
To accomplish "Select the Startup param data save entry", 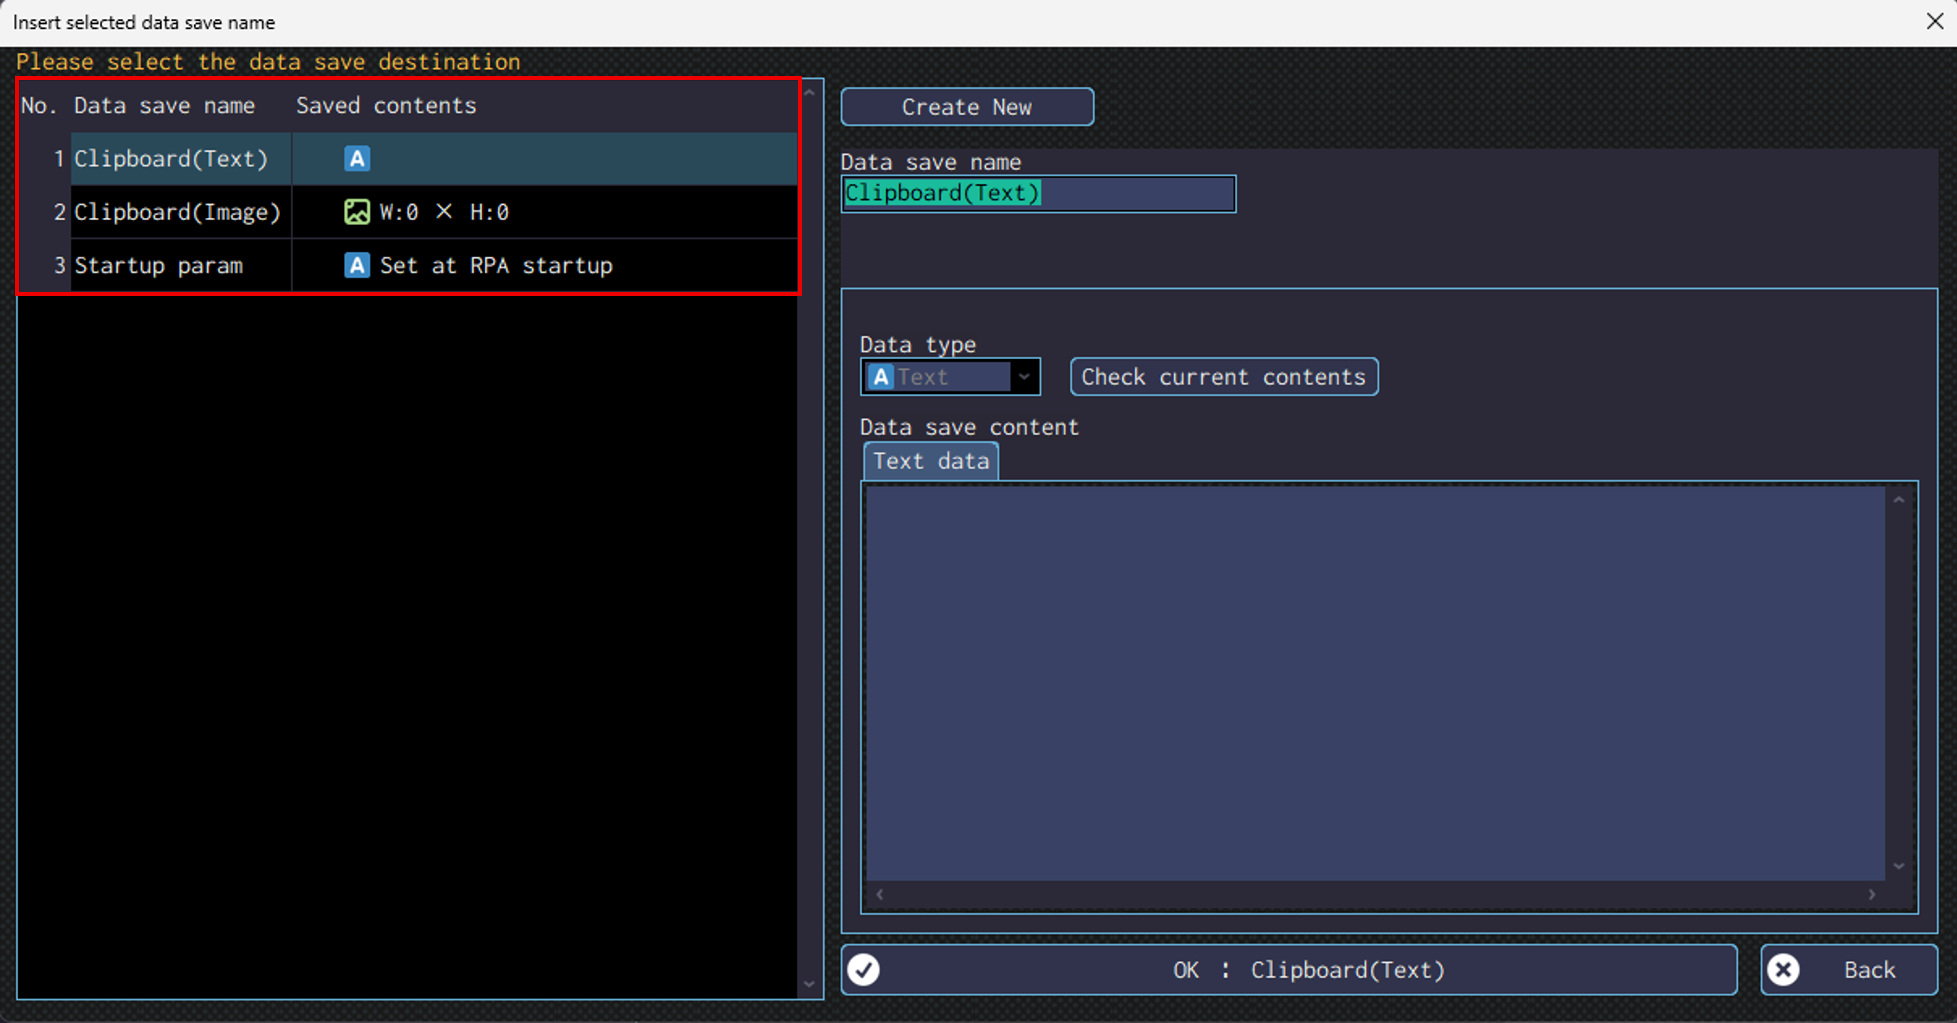I will click(x=158, y=265).
